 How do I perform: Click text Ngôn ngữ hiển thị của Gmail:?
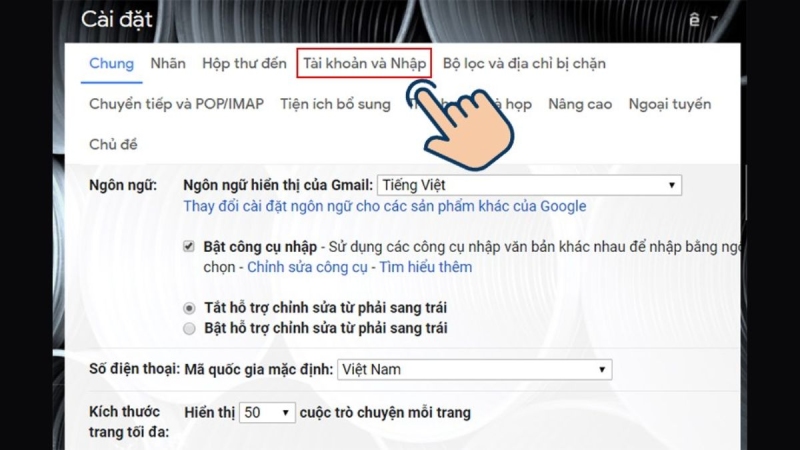click(278, 185)
